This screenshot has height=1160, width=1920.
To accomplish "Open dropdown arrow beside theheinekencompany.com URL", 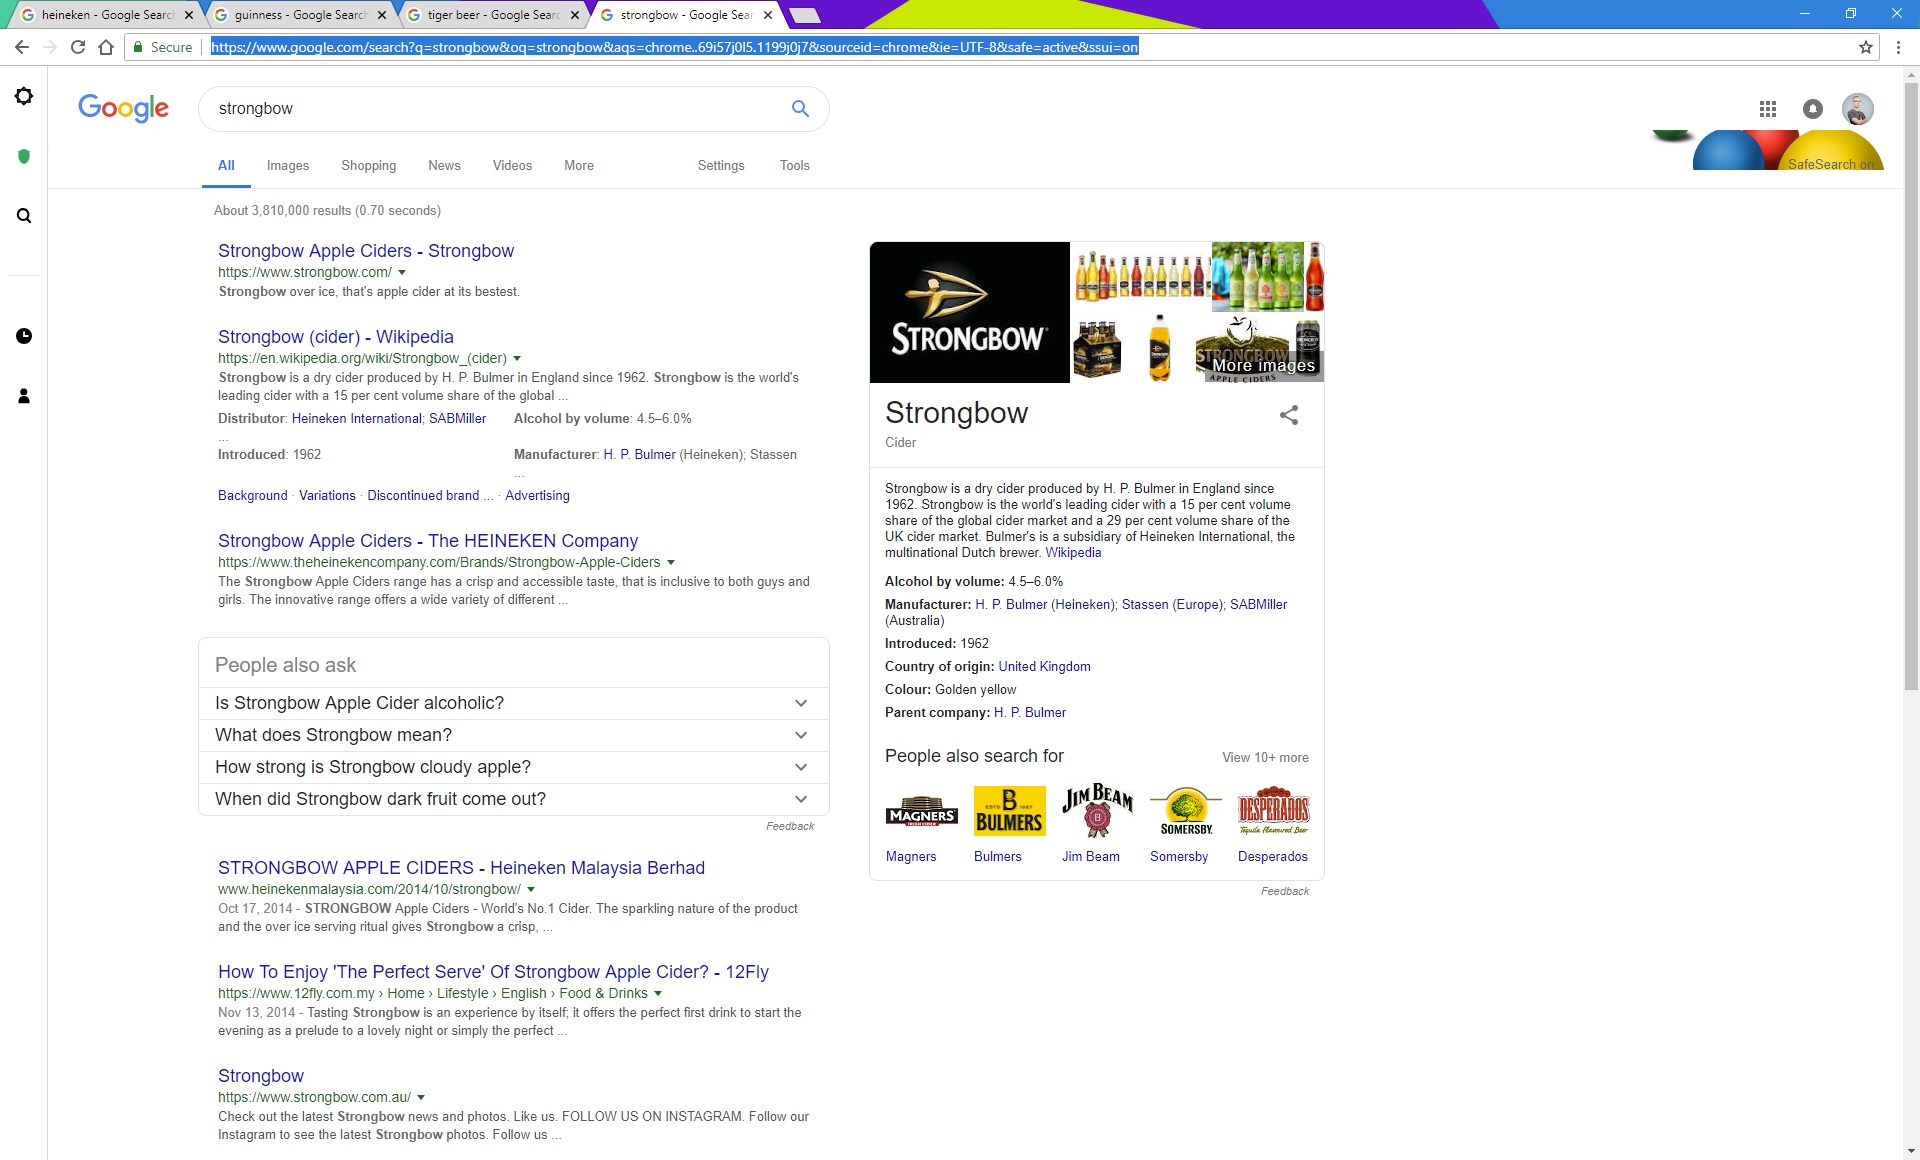I will (671, 562).
